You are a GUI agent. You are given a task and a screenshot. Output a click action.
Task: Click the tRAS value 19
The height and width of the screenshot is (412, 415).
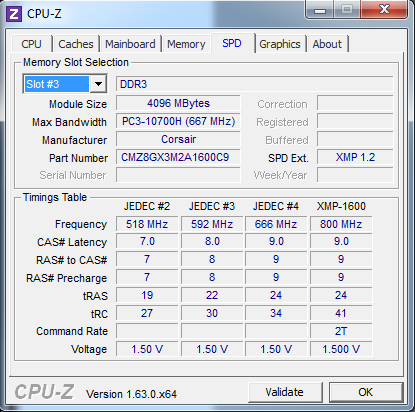147,295
